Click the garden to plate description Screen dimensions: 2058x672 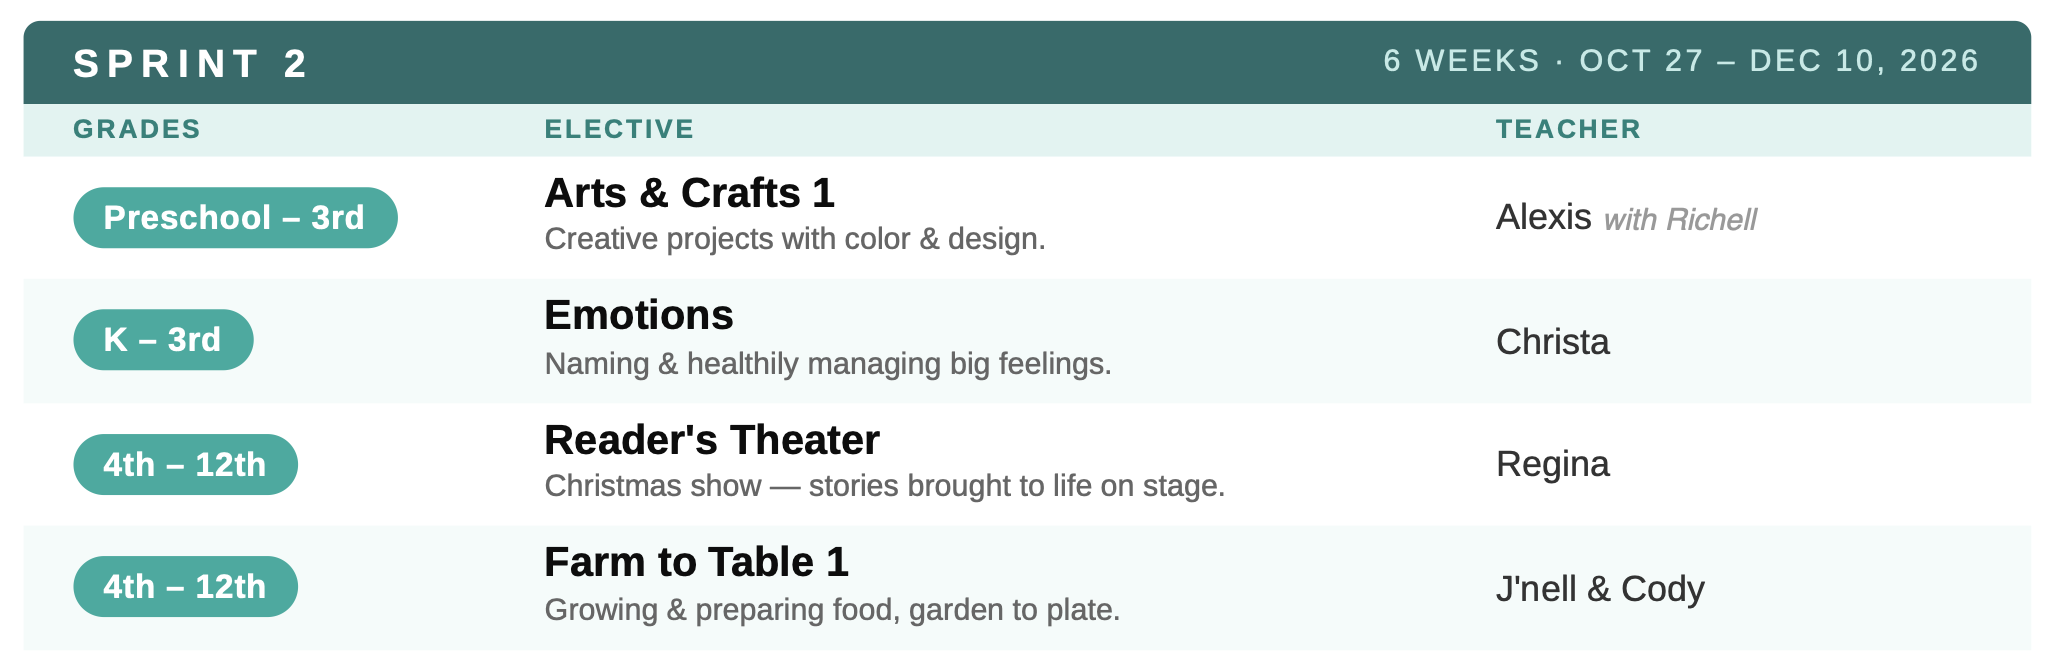832,609
